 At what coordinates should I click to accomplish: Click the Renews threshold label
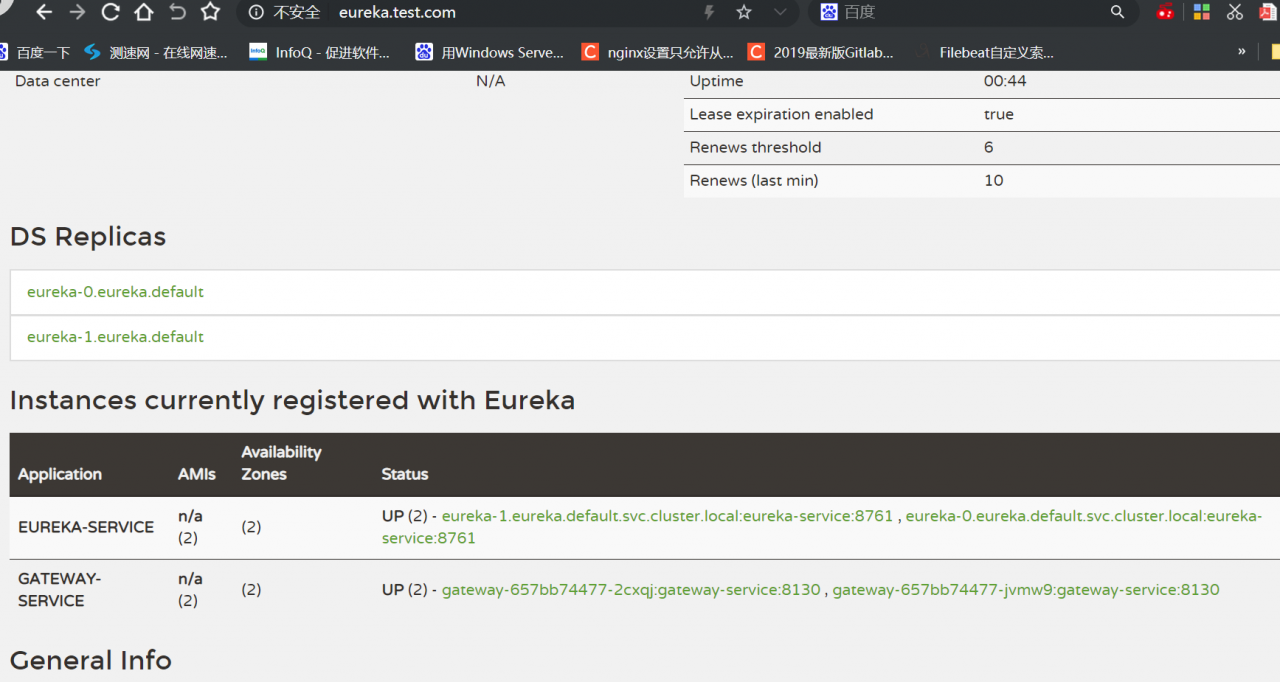(x=755, y=147)
